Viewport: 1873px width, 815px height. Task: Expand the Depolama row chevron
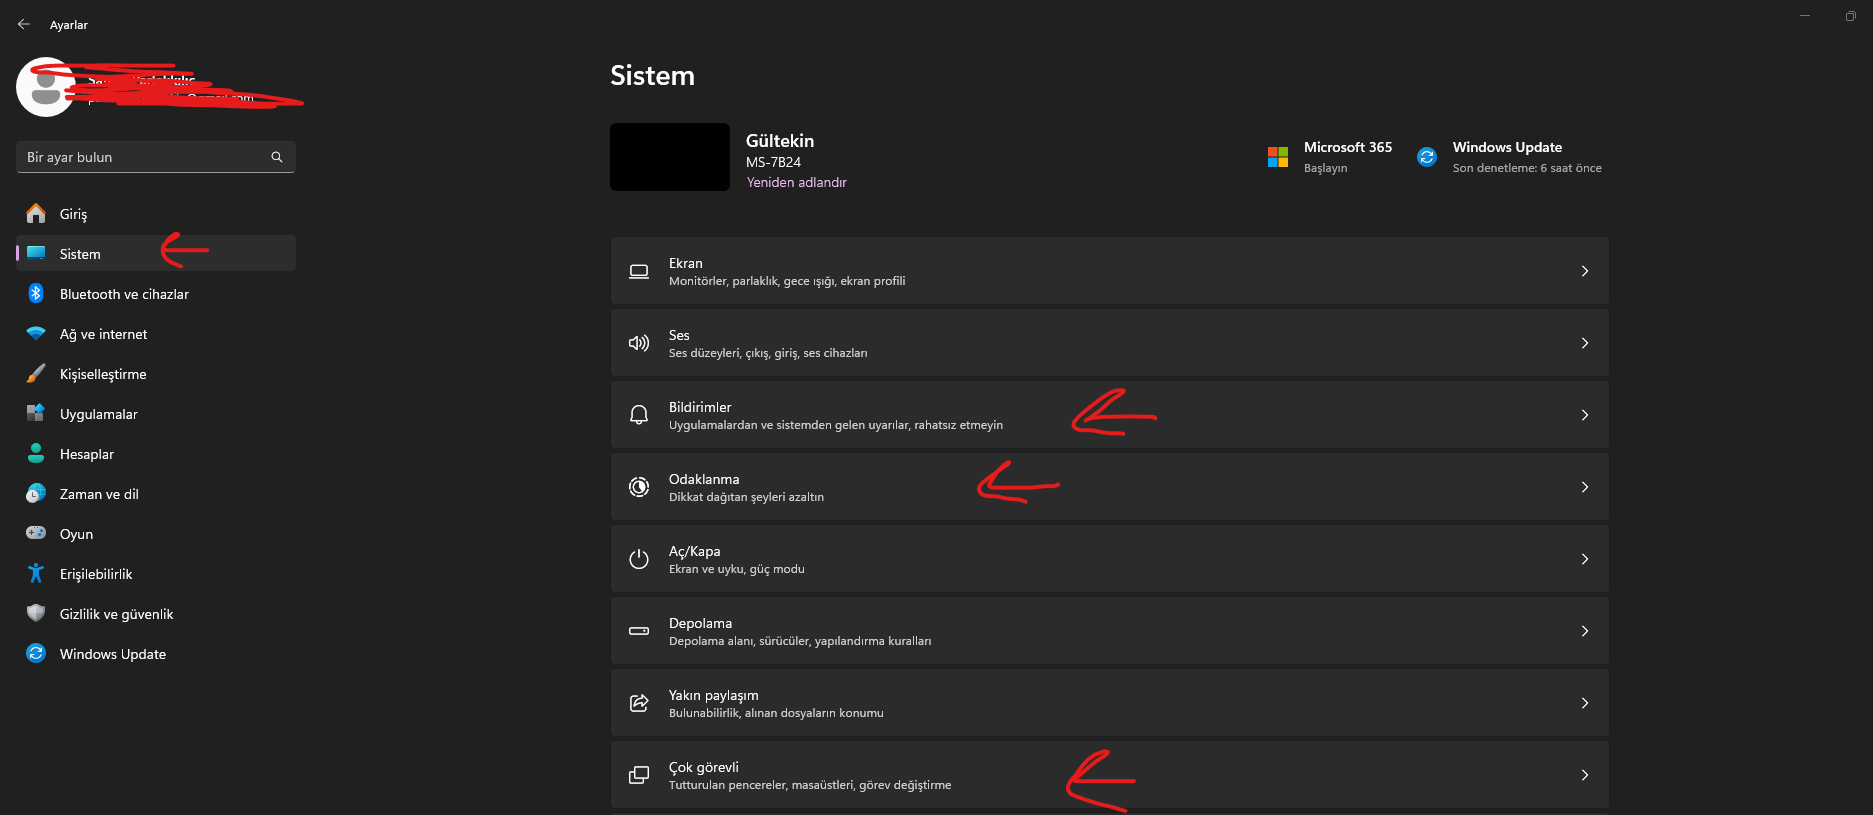(1585, 631)
